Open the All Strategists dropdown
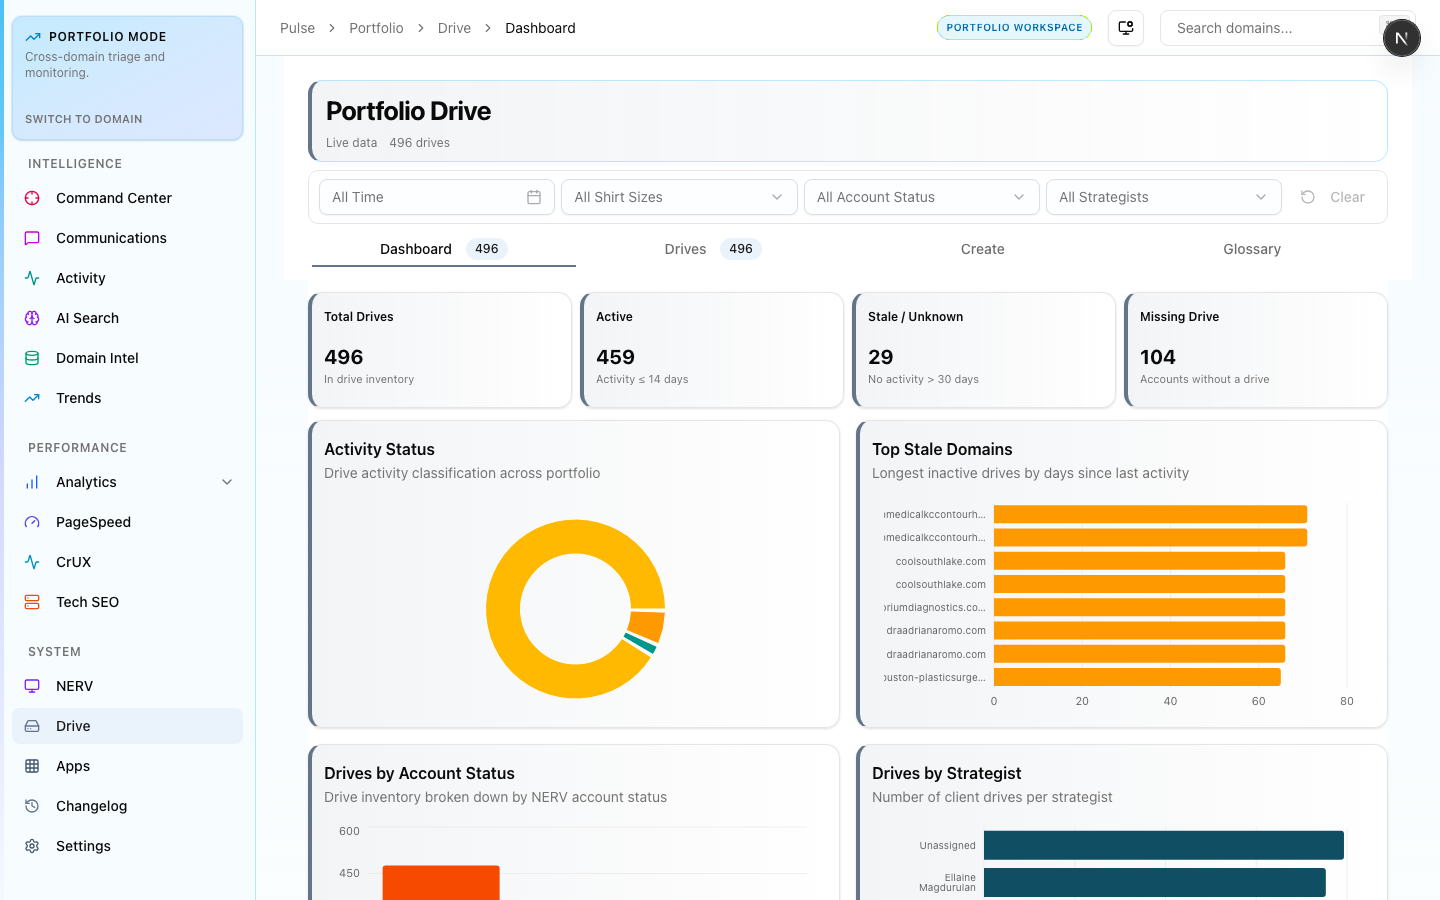The height and width of the screenshot is (900, 1440). click(1163, 197)
